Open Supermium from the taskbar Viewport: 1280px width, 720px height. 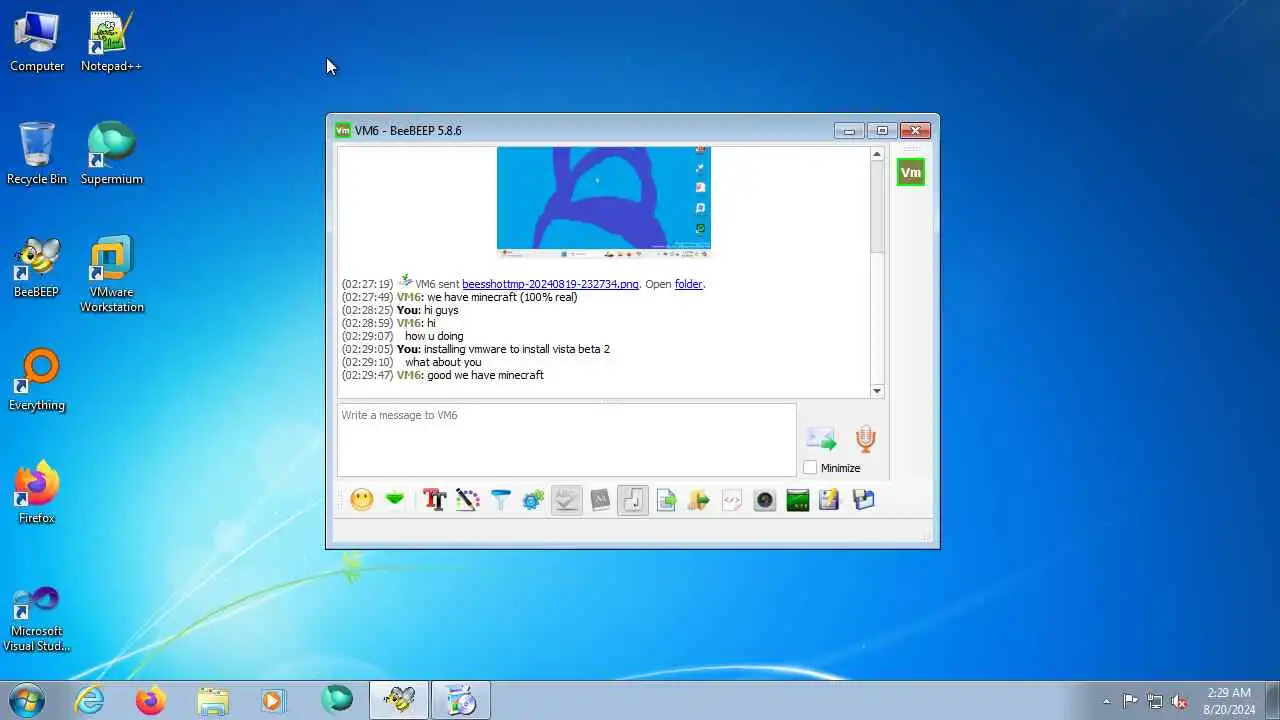pos(337,700)
